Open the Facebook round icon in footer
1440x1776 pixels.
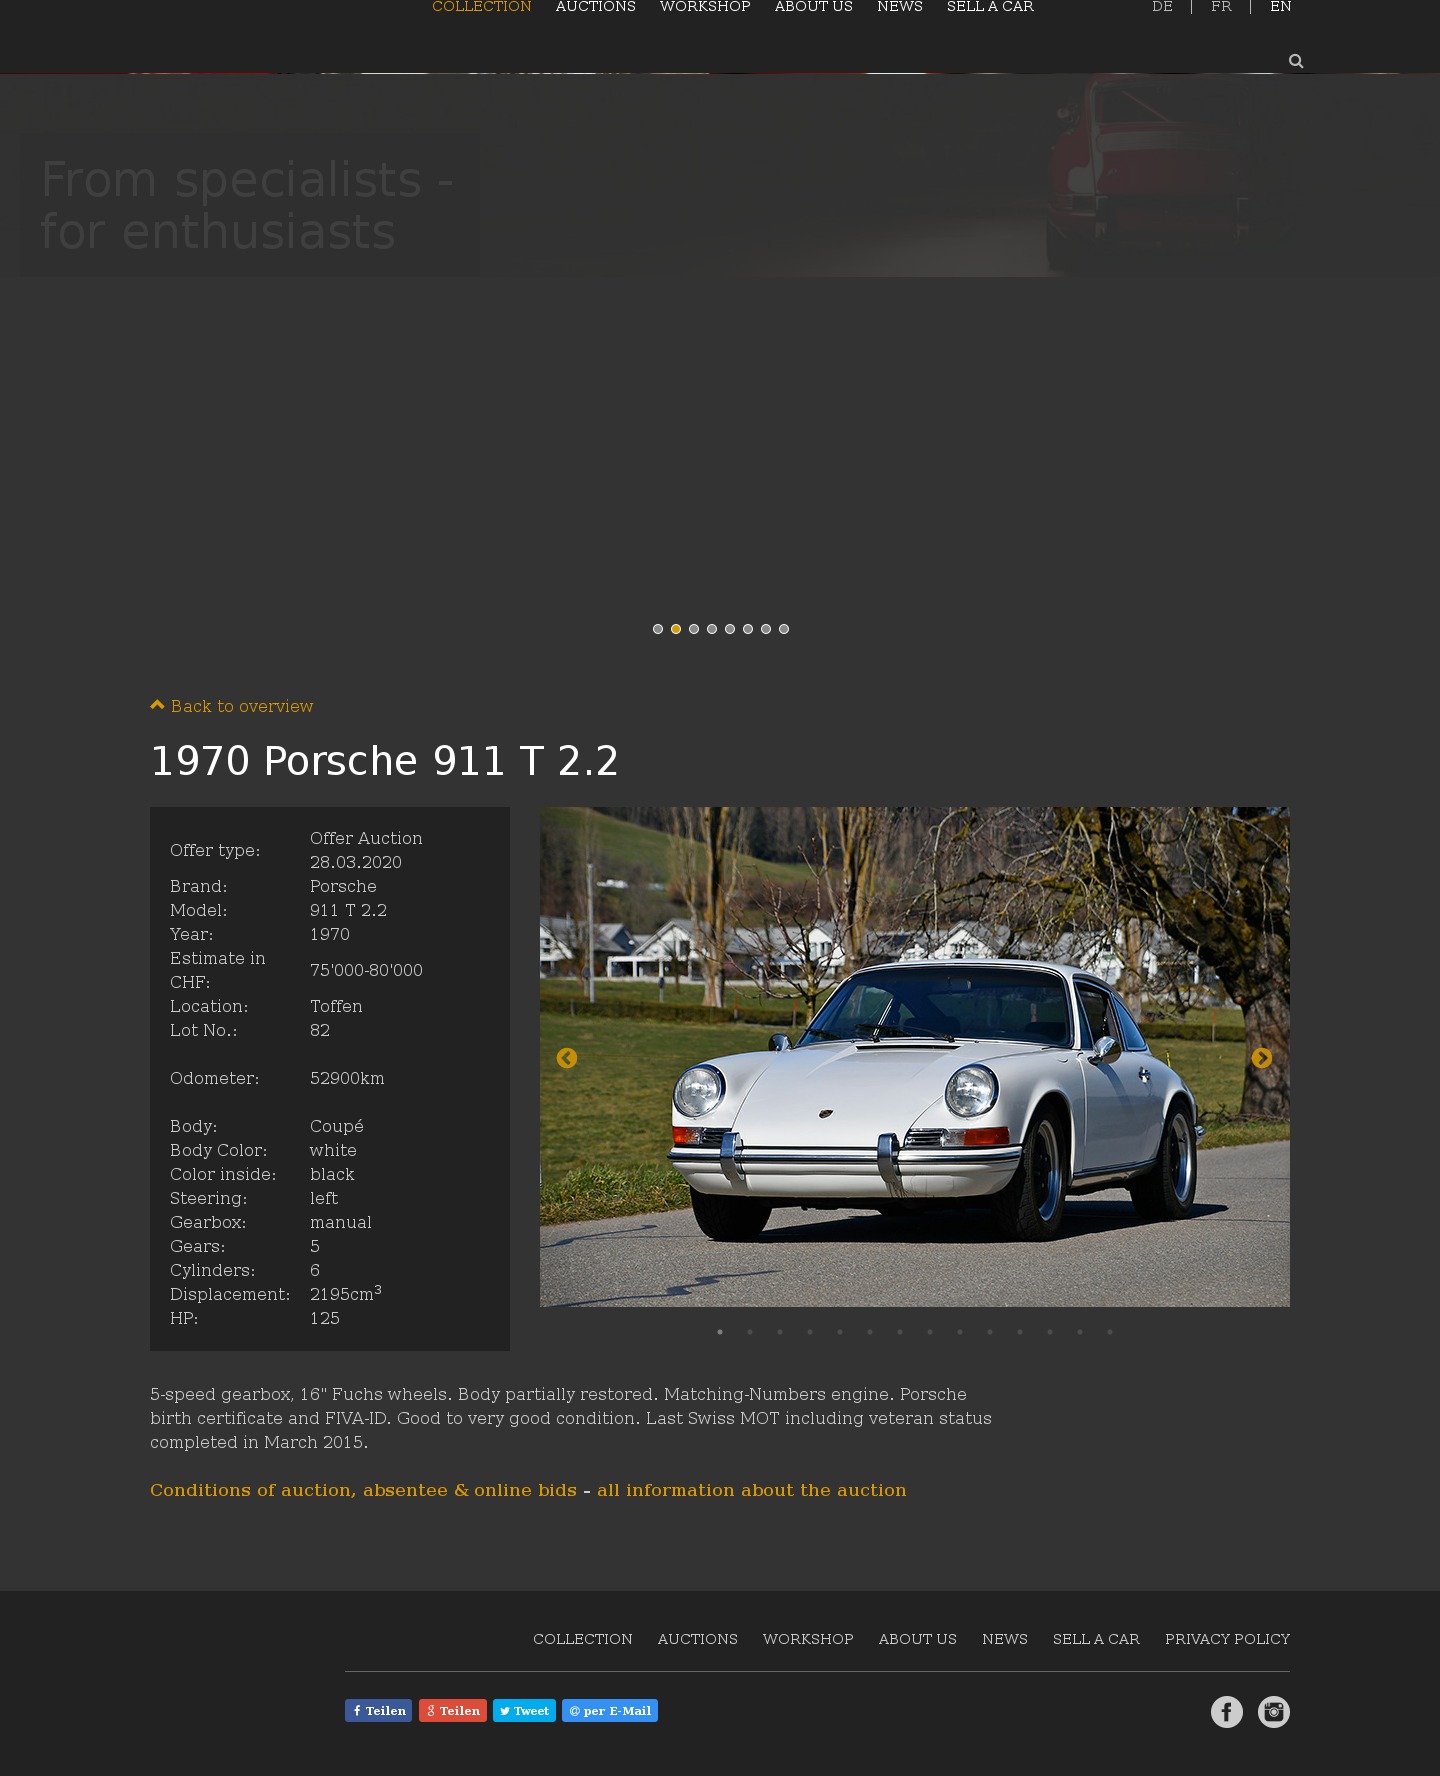pyautogui.click(x=1227, y=1712)
